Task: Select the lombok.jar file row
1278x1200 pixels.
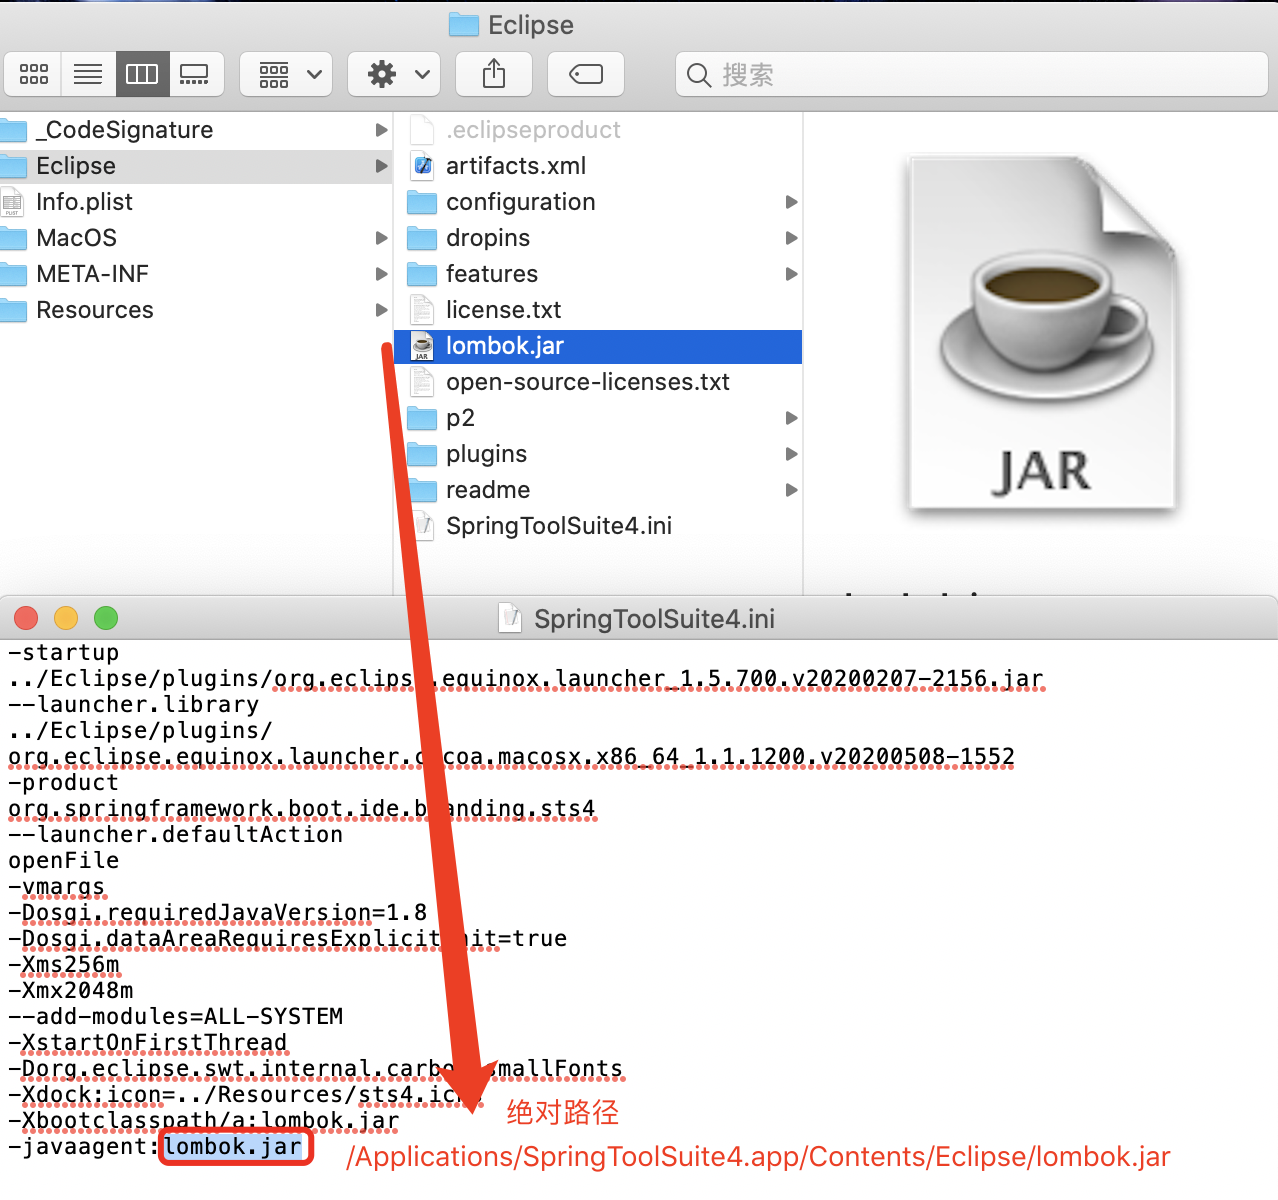Action: 598,346
